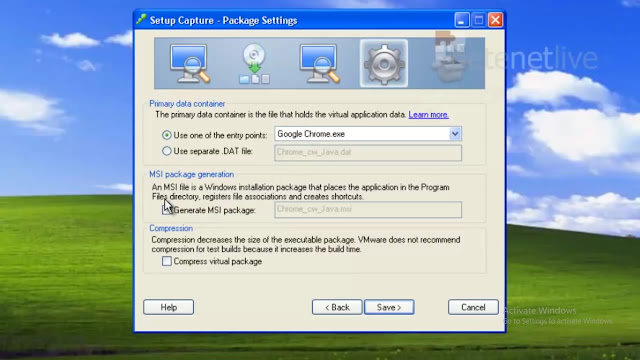This screenshot has width=640, height=360.
Task: Toggle the Compress virtual package checkbox
Action: click(x=167, y=261)
